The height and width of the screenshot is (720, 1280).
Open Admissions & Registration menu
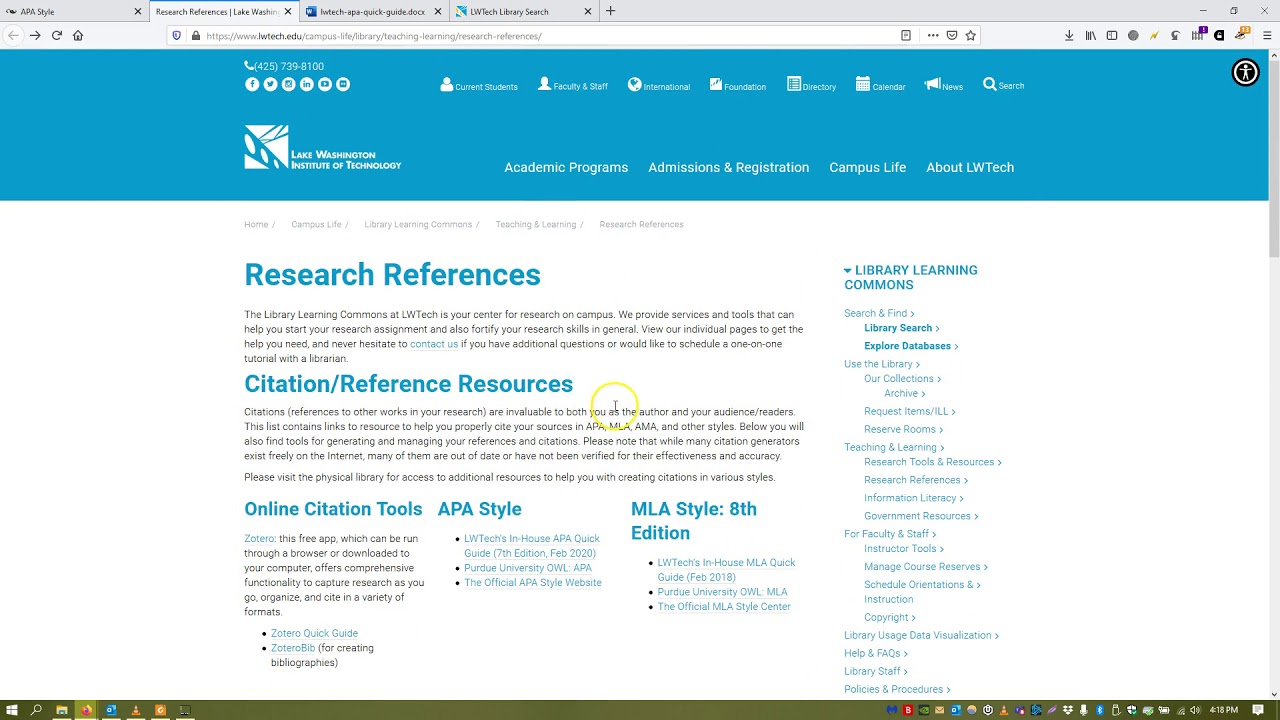point(729,167)
